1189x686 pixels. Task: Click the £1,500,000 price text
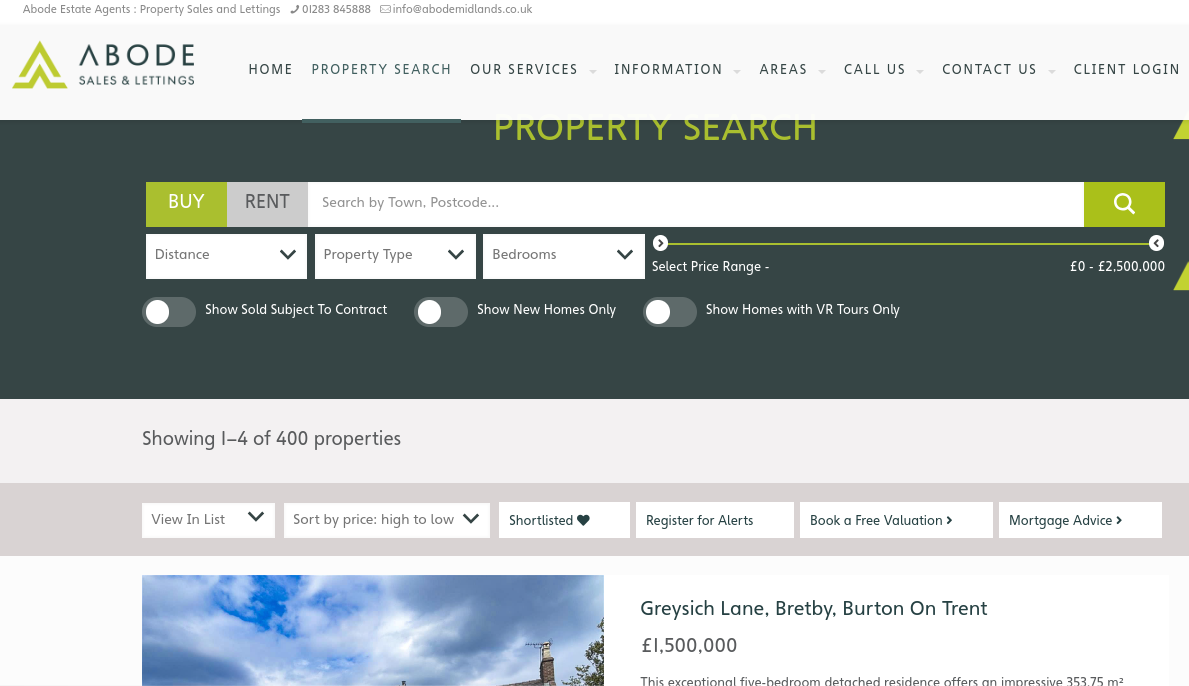(689, 646)
